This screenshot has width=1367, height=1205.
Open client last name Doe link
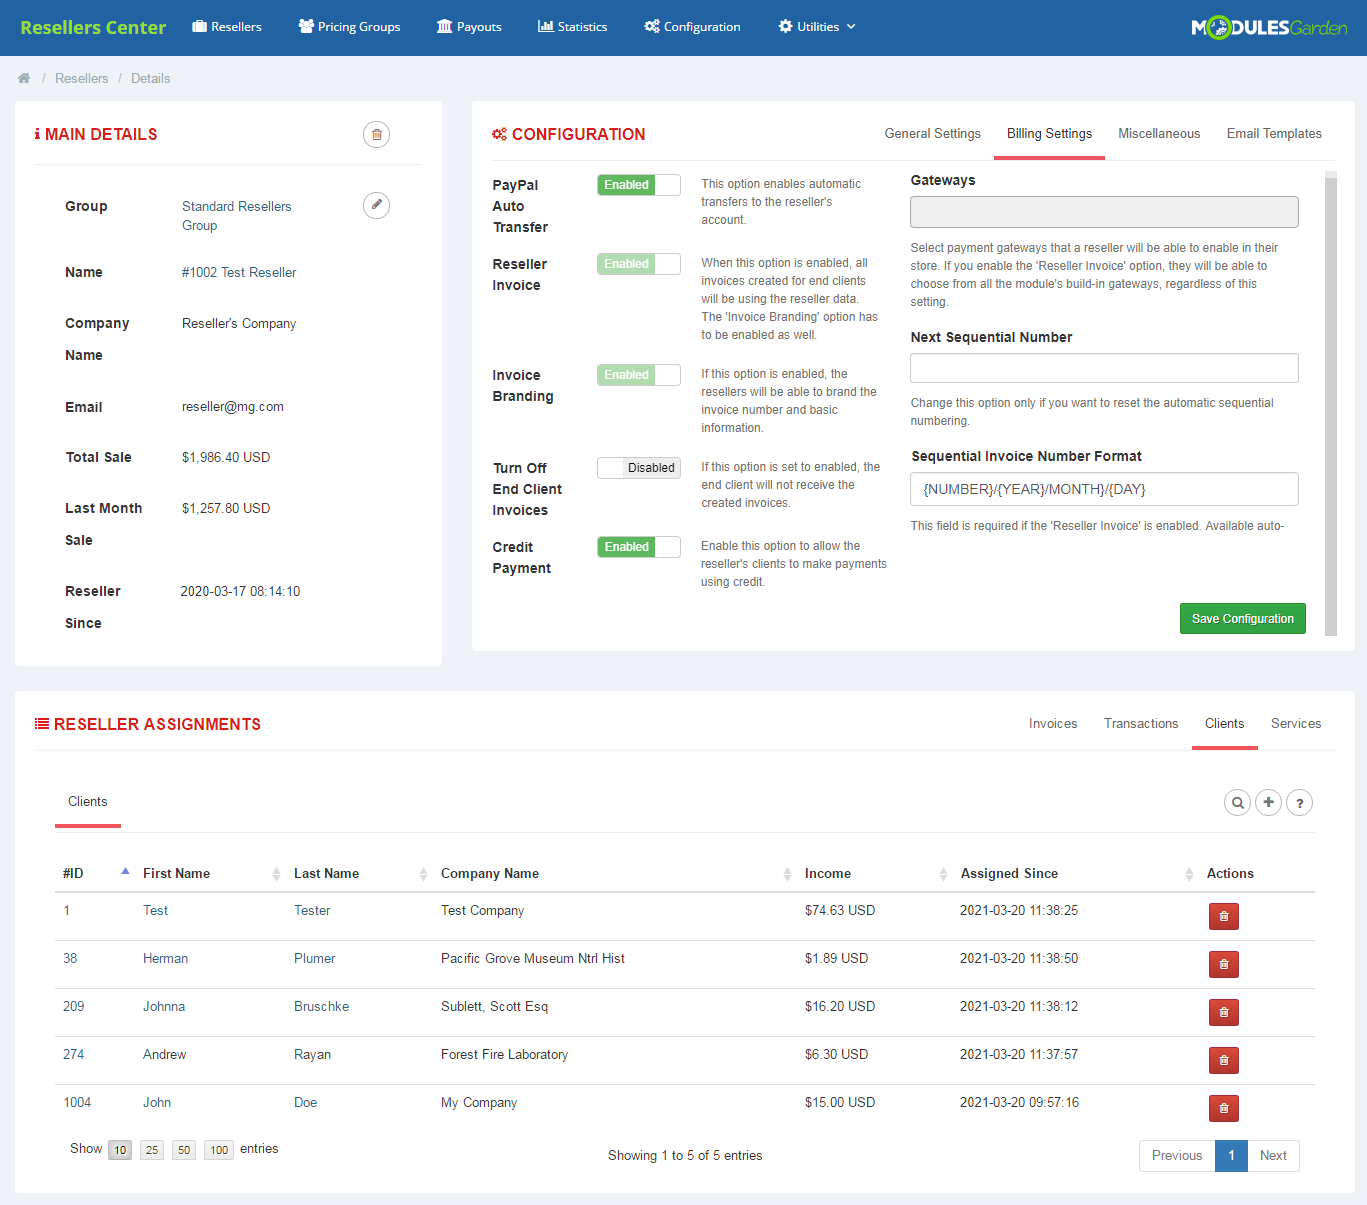point(305,1102)
